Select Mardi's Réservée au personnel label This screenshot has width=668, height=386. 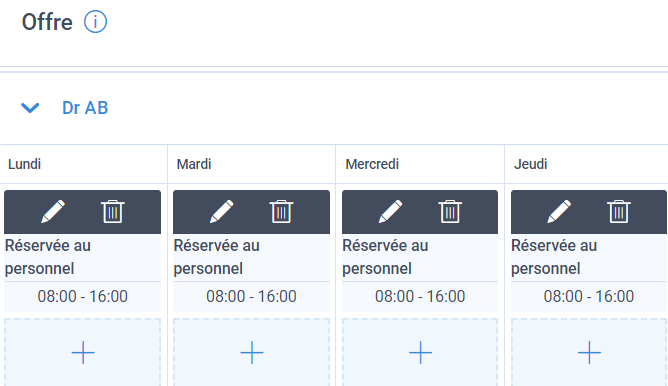pos(216,257)
